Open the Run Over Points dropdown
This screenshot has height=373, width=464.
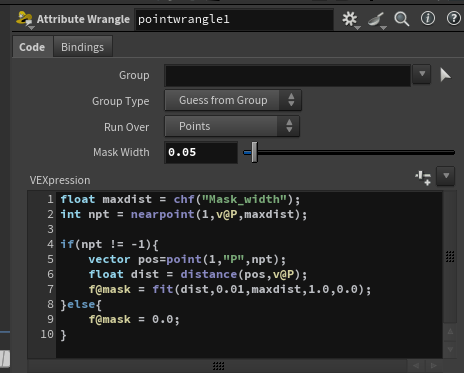232,126
